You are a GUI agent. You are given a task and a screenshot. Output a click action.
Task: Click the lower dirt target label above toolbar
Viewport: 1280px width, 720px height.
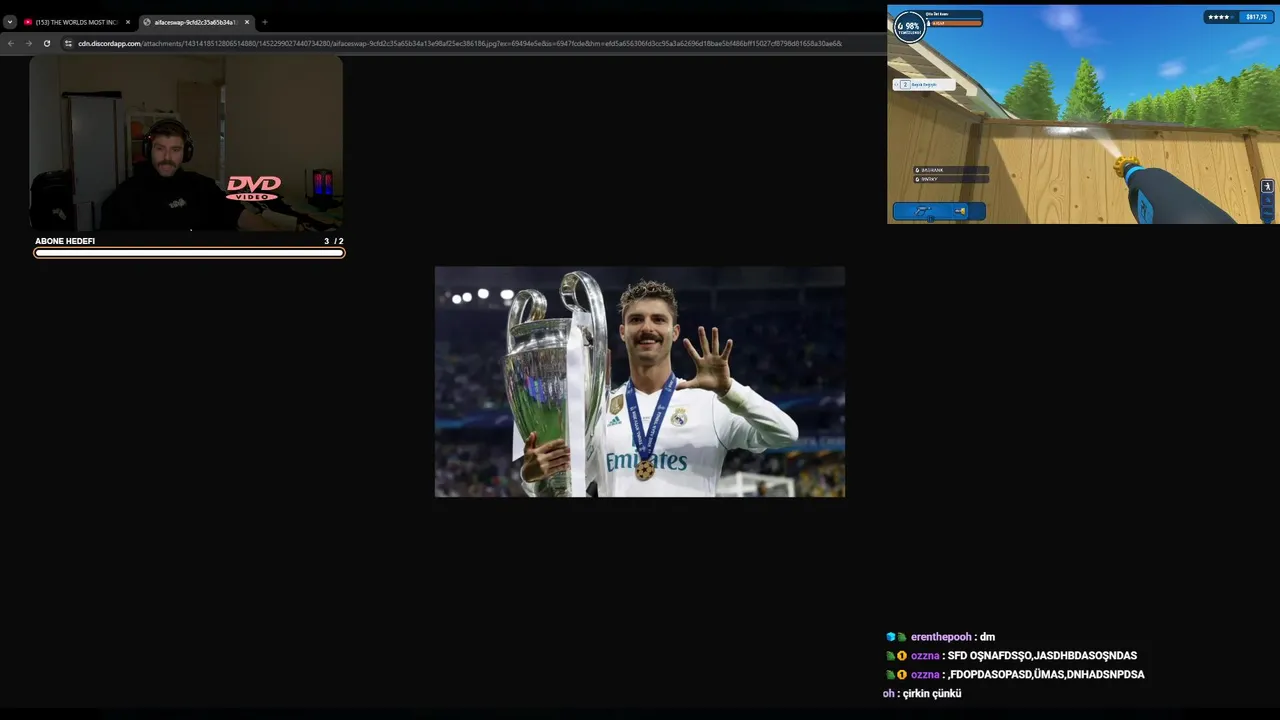(950, 179)
